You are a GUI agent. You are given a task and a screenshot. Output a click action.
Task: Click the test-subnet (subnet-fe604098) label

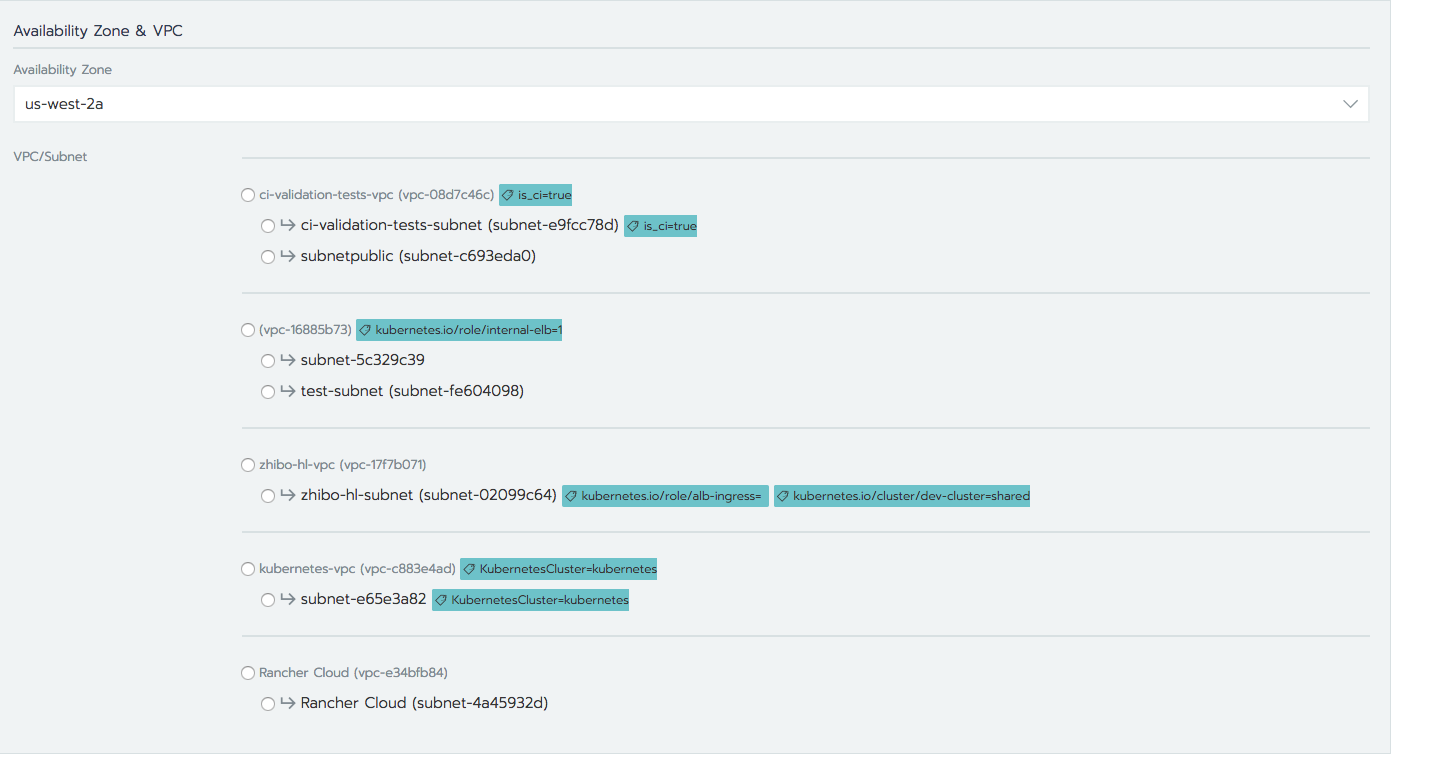(412, 391)
